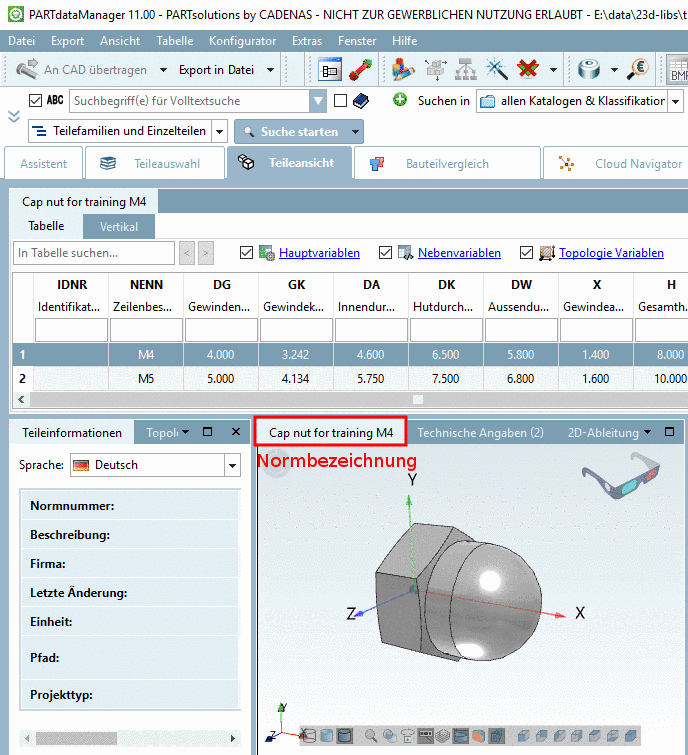
Task: Select shaded with edges cylinder display icon
Action: pyautogui.click(x=345, y=735)
